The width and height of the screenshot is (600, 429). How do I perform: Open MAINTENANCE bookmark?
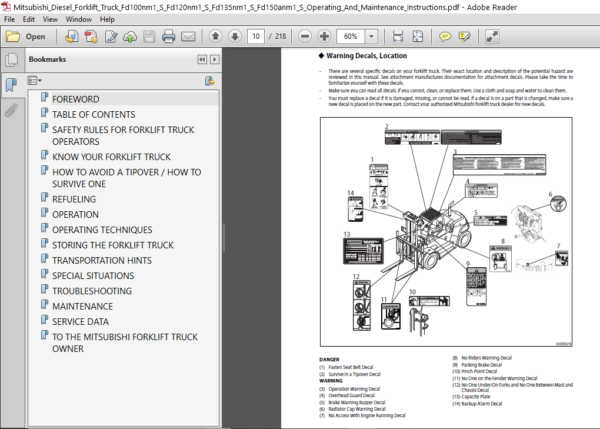pyautogui.click(x=83, y=306)
